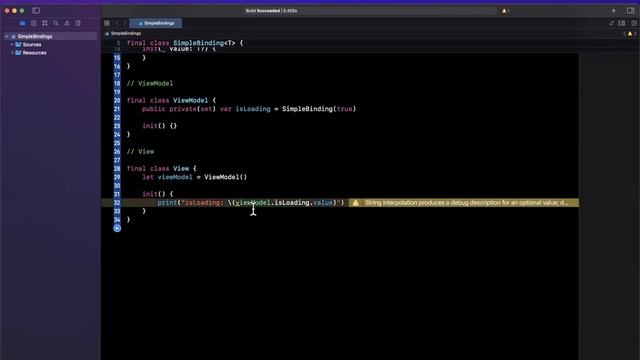This screenshot has height=360, width=640.
Task: Click the warning count in activity bar
Action: point(505,11)
